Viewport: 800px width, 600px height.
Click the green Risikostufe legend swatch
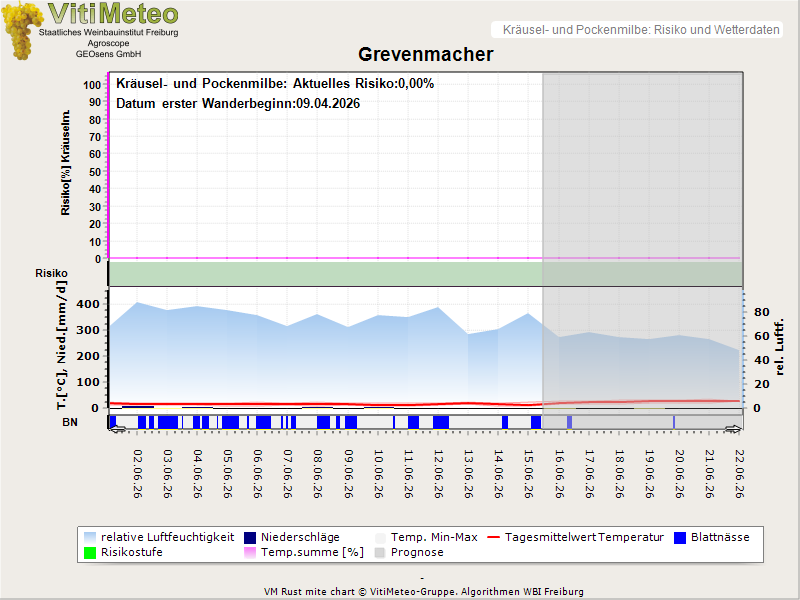[x=90, y=553]
